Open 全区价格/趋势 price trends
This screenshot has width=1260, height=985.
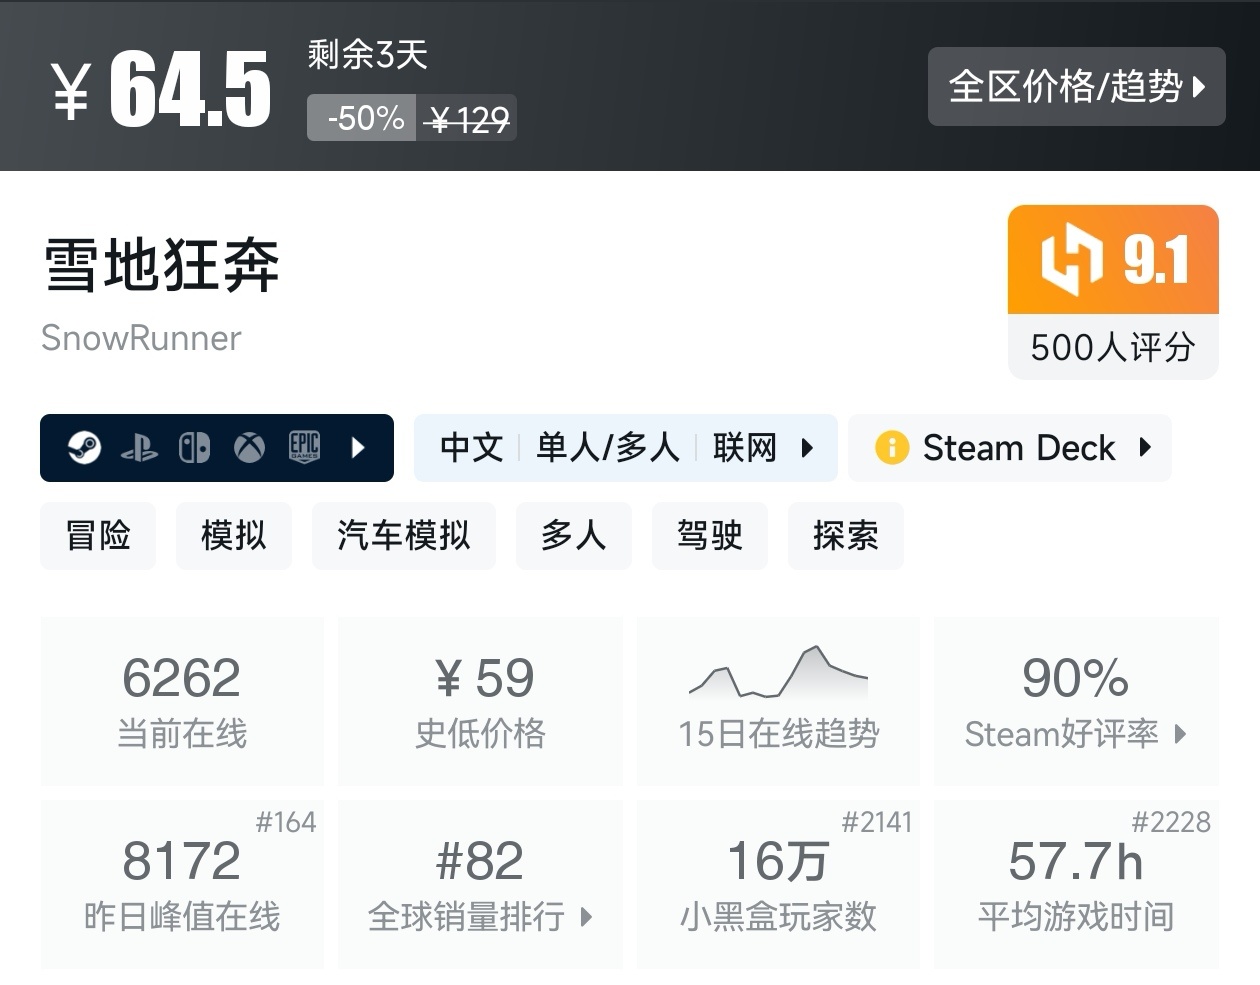(x=1075, y=87)
